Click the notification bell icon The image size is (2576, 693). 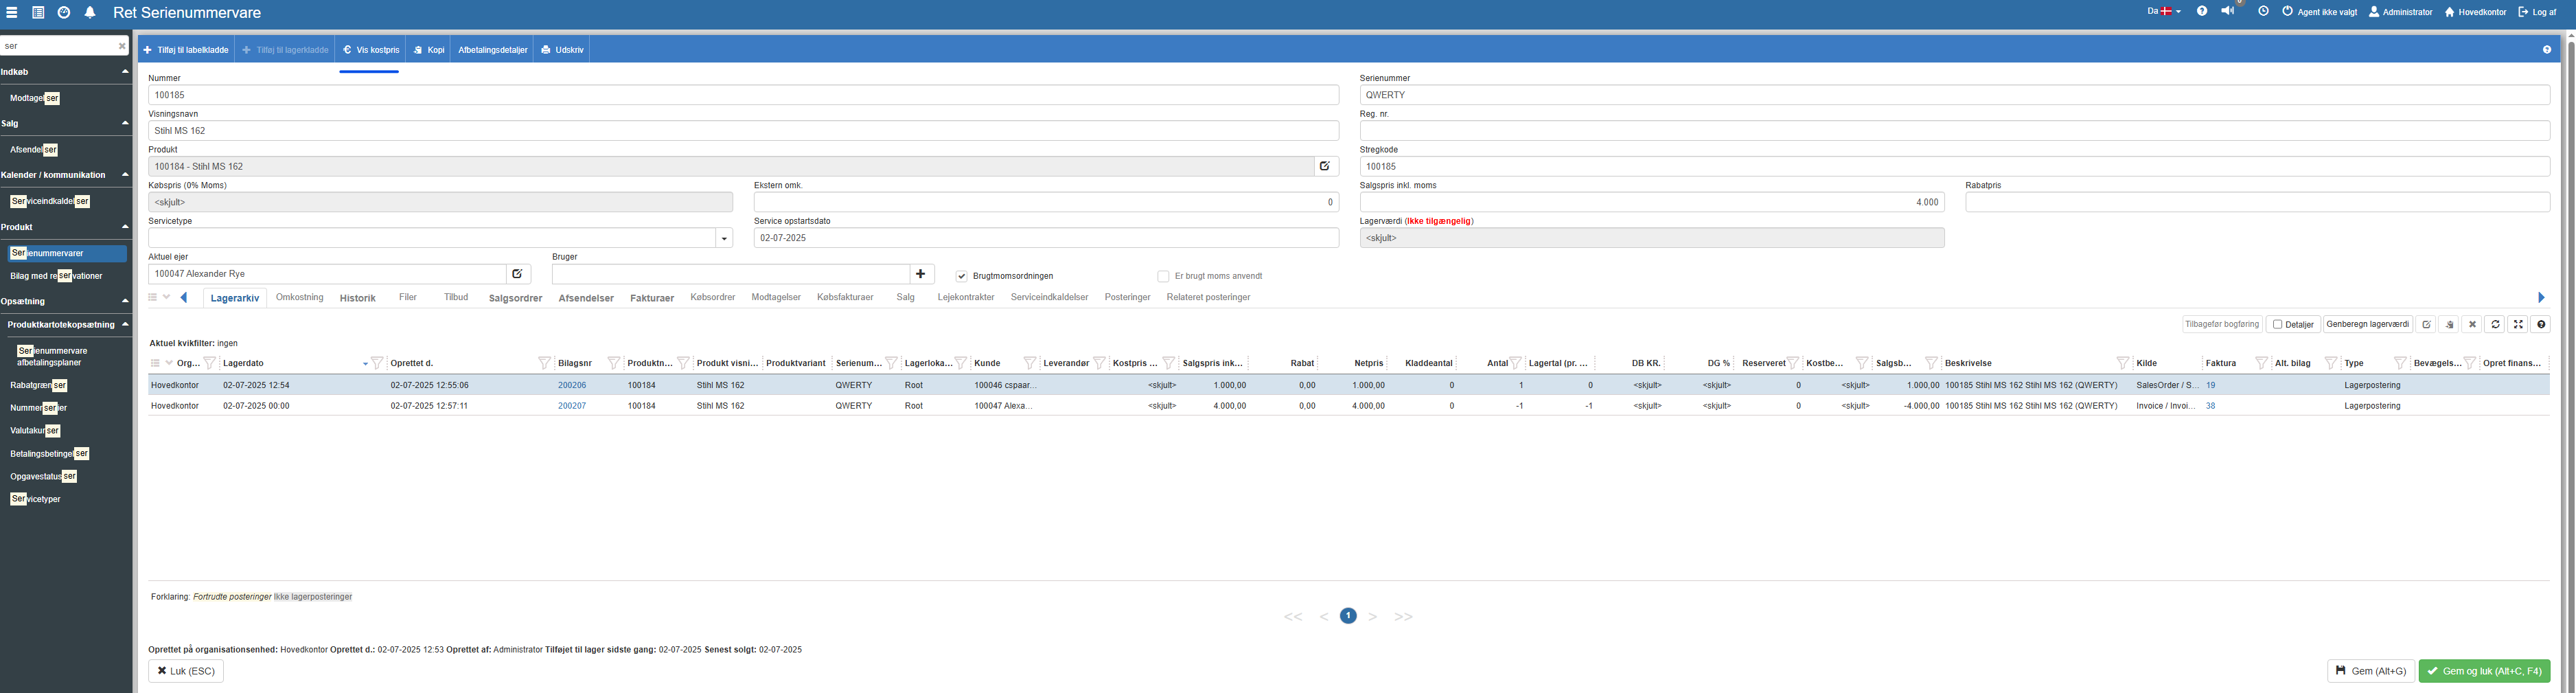(90, 13)
